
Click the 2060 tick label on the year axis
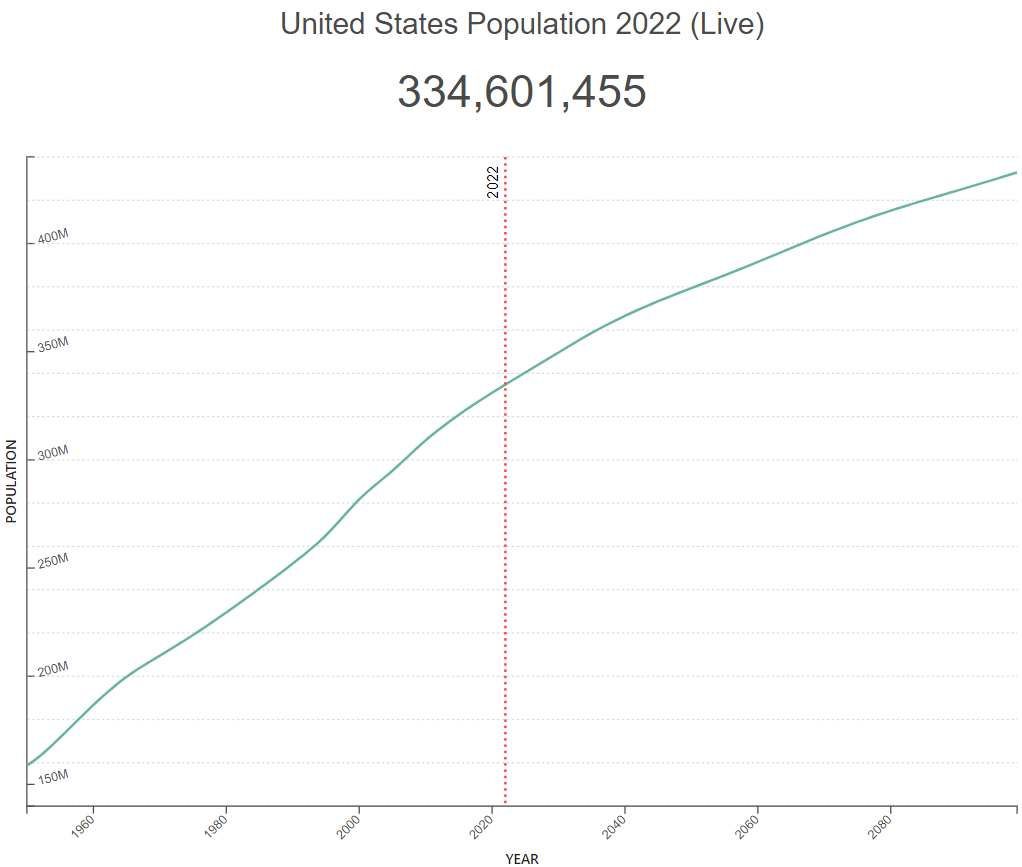[745, 825]
